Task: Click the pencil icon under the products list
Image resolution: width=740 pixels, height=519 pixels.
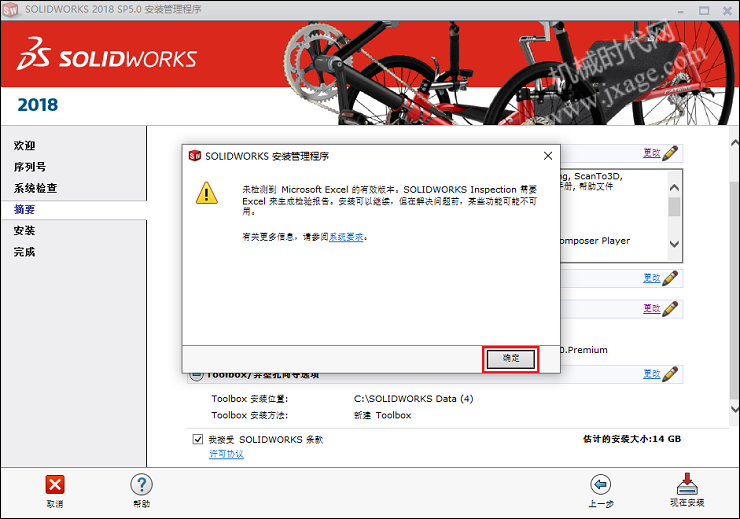Action: click(x=670, y=278)
